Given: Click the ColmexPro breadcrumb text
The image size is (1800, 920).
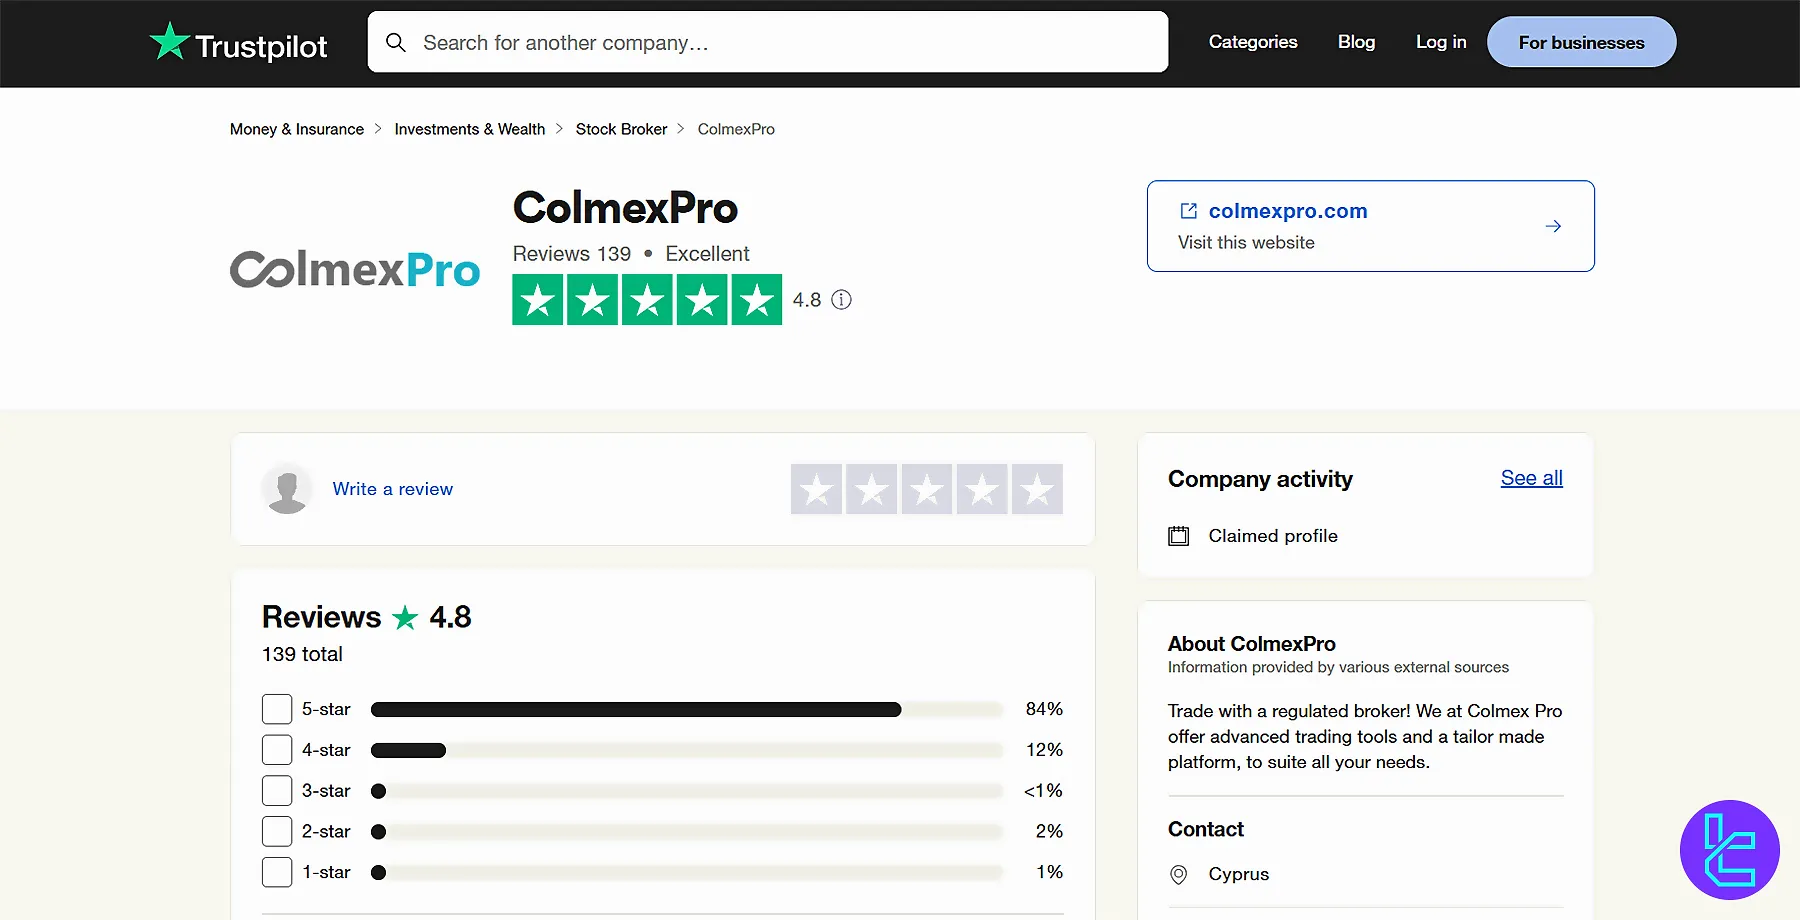Looking at the screenshot, I should click(x=736, y=129).
